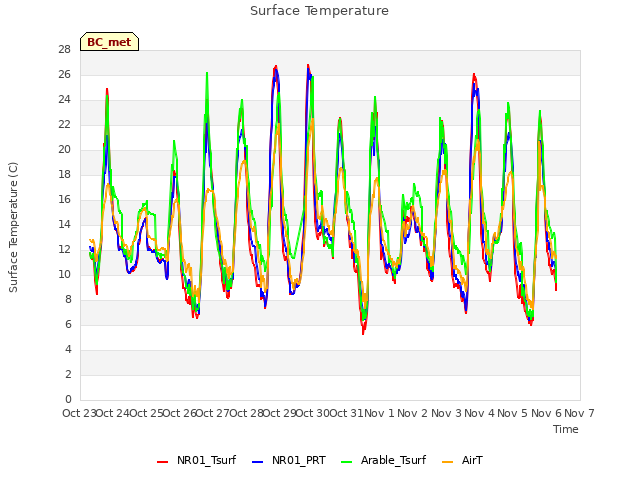Click the 2 y-axis tick label
Screen dimensions: 640x480
tap(68, 374)
